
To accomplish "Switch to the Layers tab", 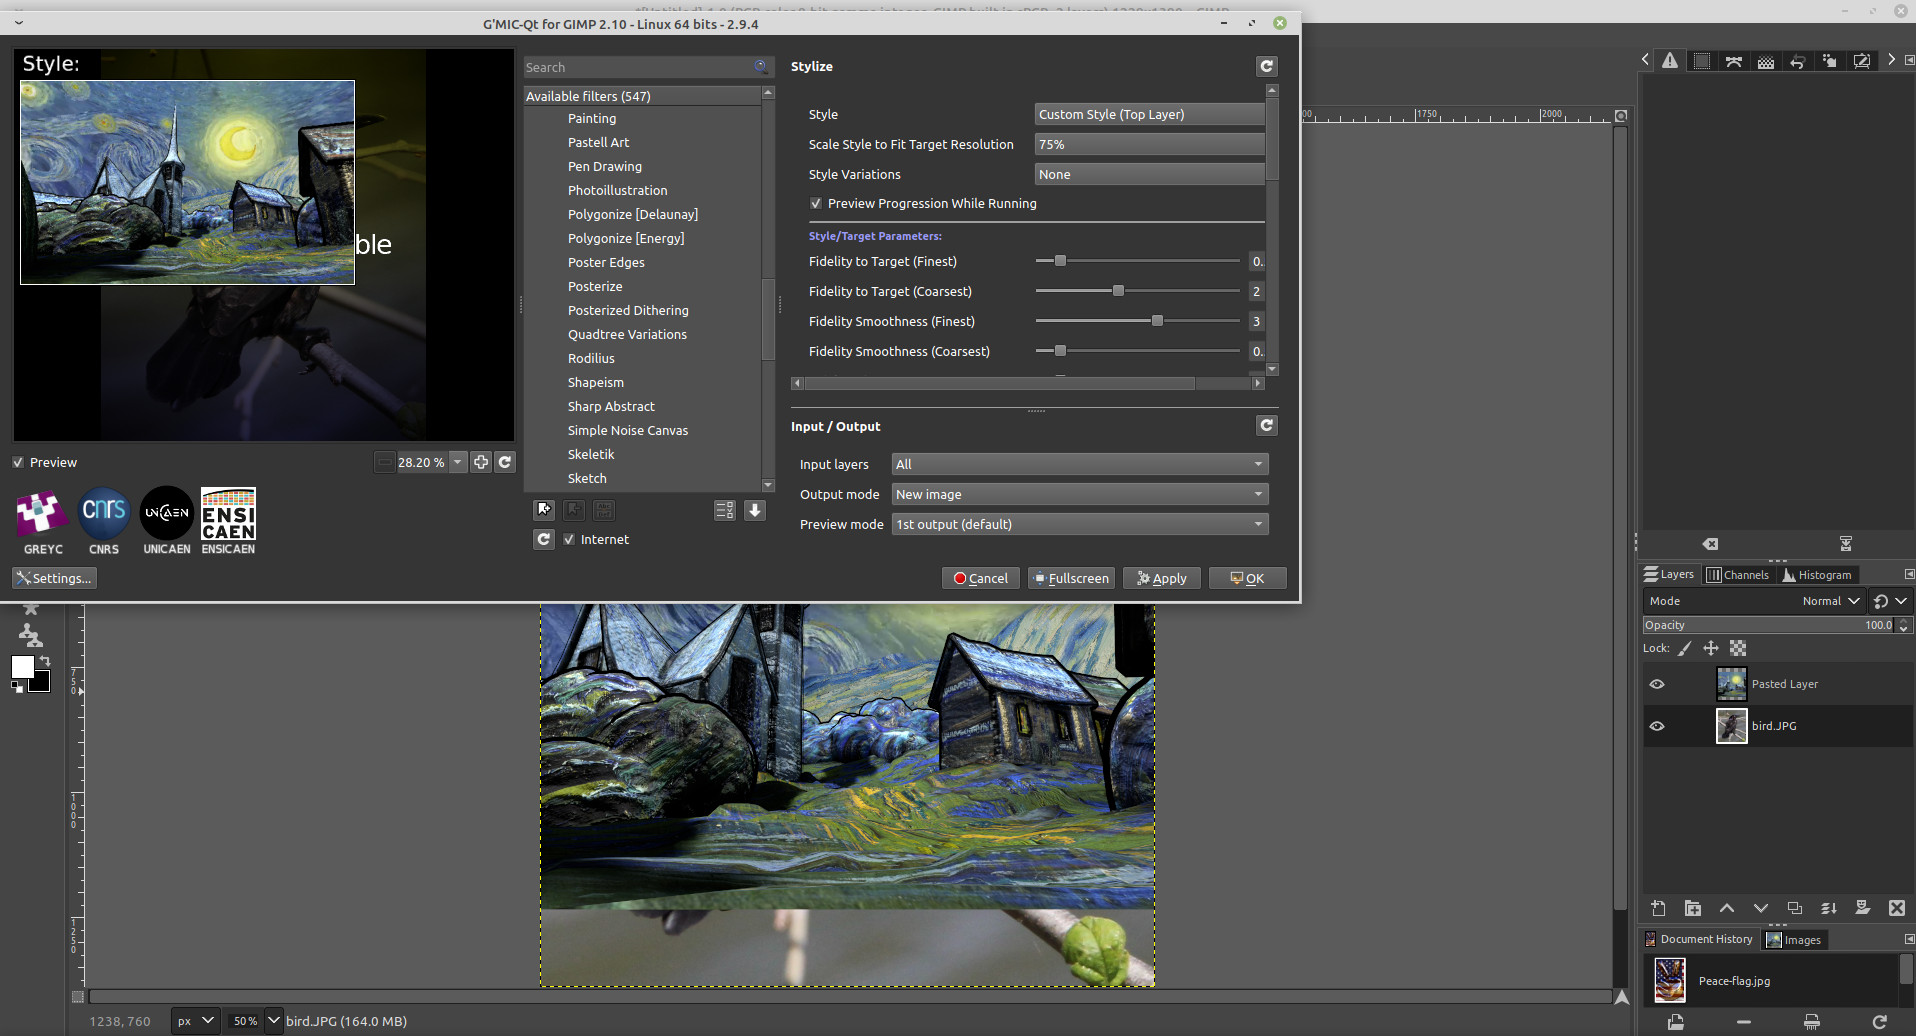I will [x=1669, y=574].
